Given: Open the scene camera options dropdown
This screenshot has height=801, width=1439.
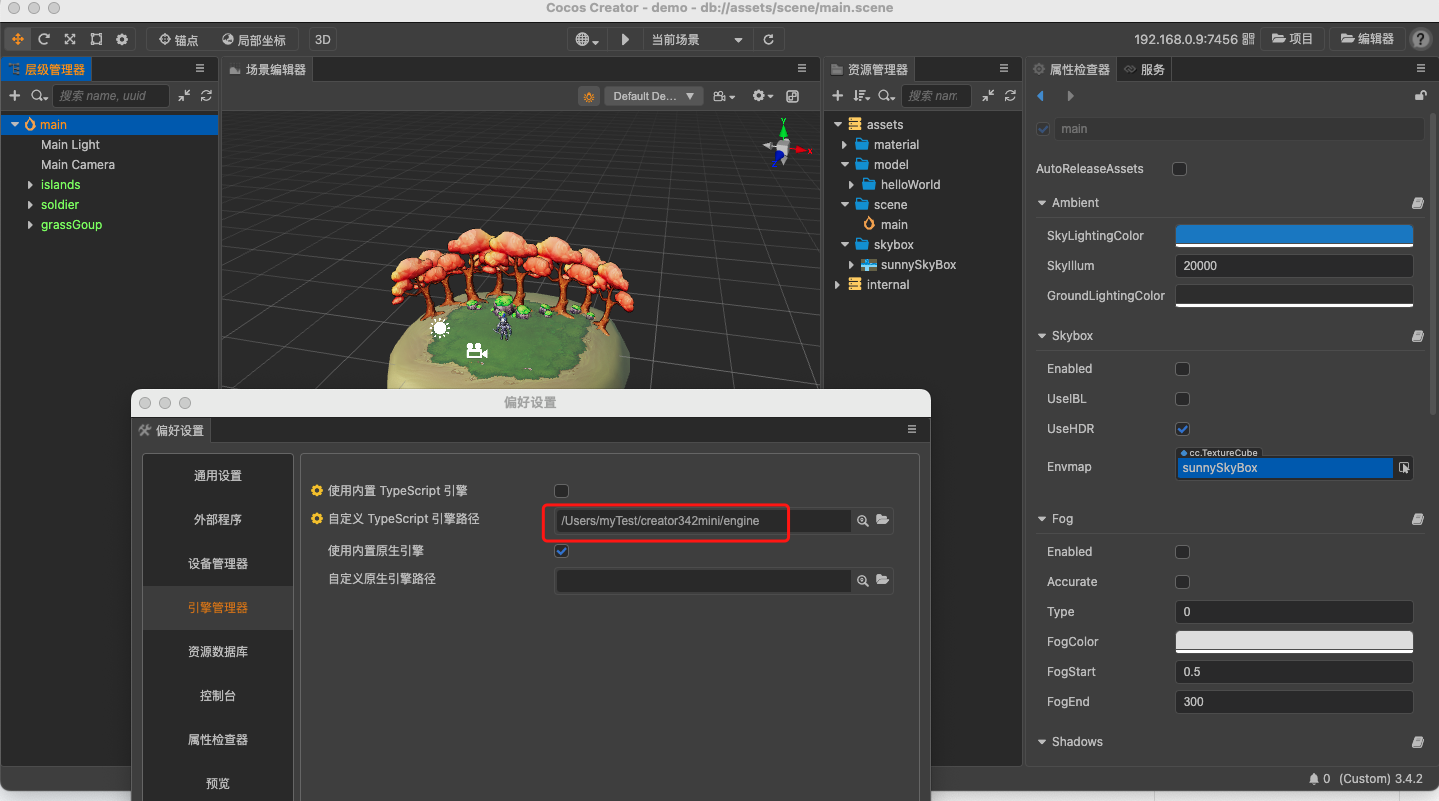Looking at the screenshot, I should tap(724, 96).
